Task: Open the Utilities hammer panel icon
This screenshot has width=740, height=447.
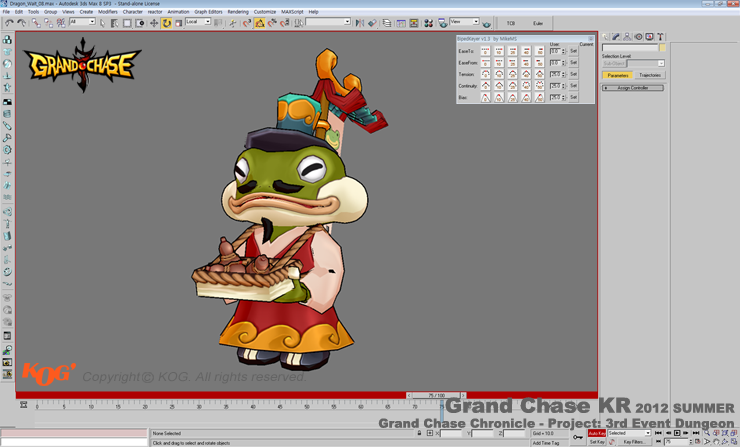Action: pyautogui.click(x=660, y=37)
